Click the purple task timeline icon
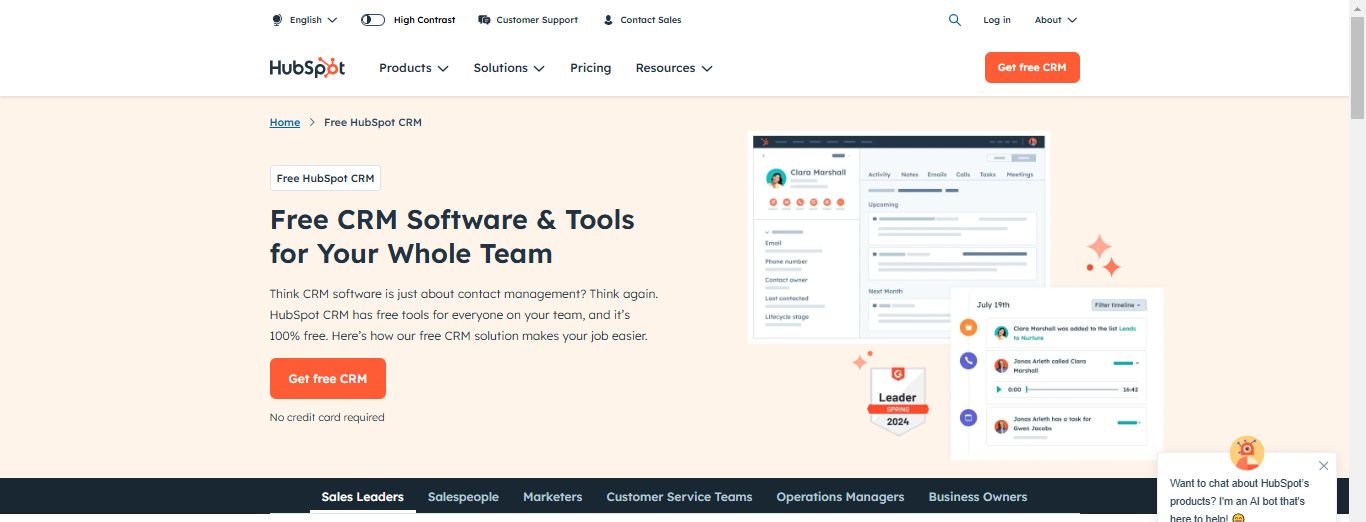This screenshot has height=522, width=1366. coord(968,417)
